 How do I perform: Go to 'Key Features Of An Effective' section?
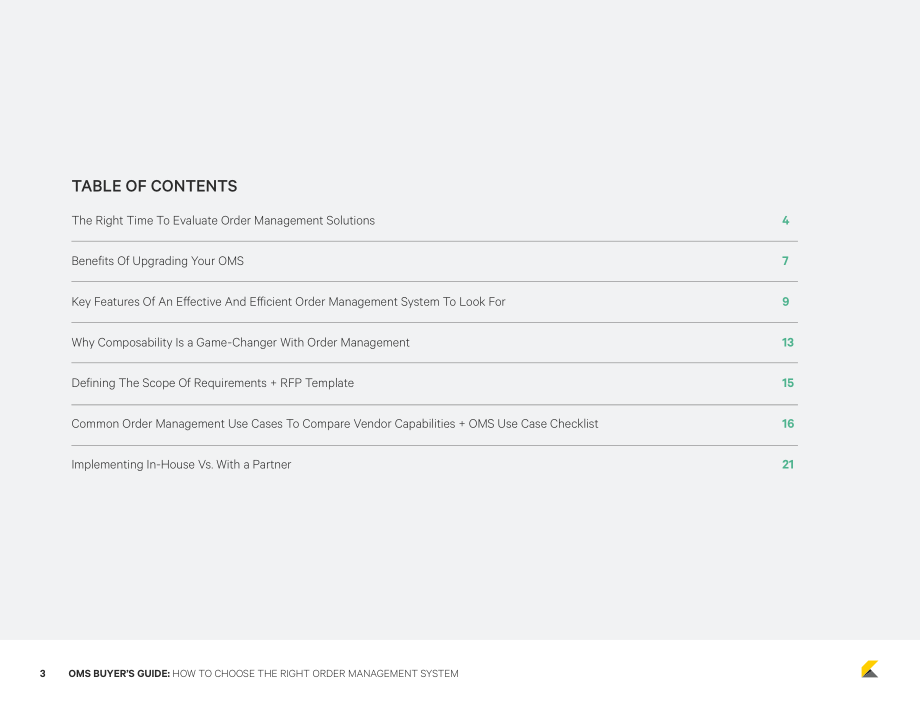click(288, 302)
